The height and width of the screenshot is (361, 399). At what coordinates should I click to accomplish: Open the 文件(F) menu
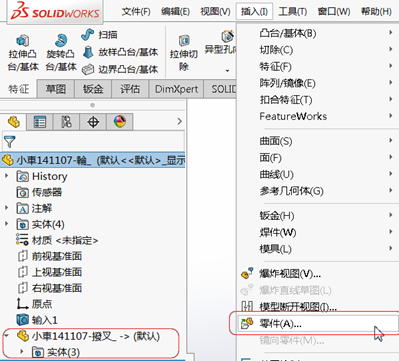136,12
